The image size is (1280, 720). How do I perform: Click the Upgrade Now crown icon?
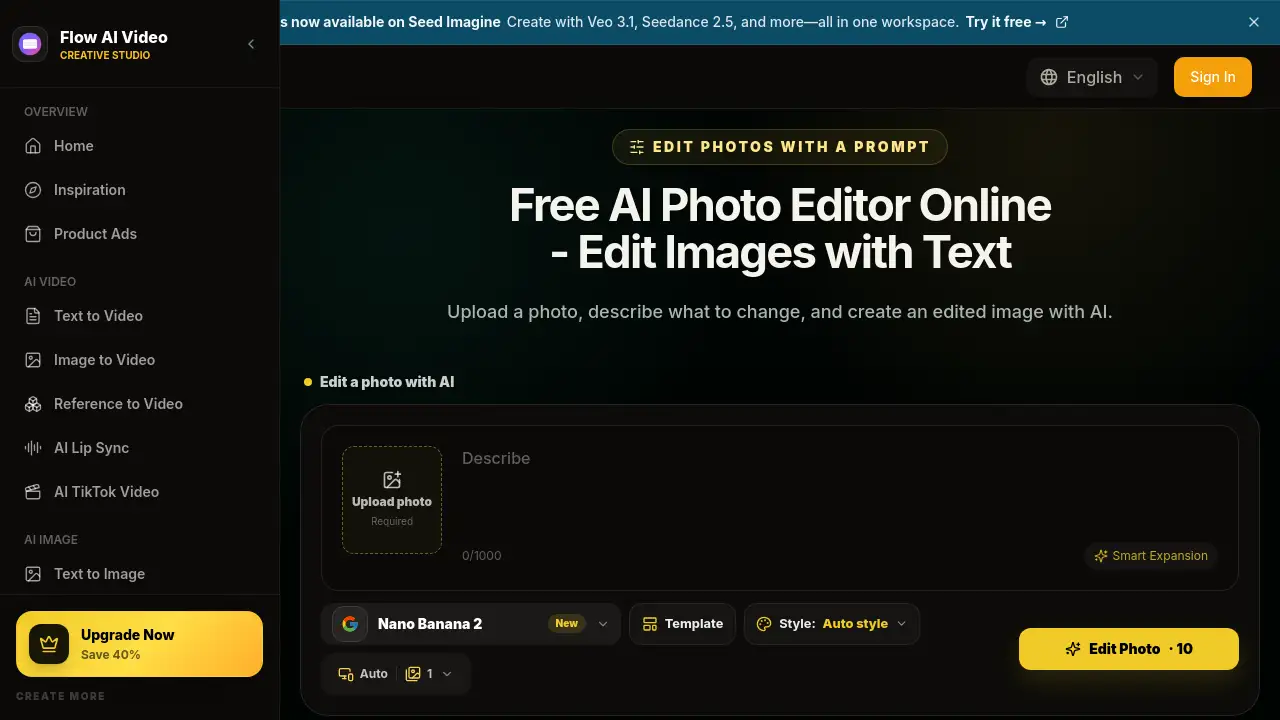click(x=48, y=644)
